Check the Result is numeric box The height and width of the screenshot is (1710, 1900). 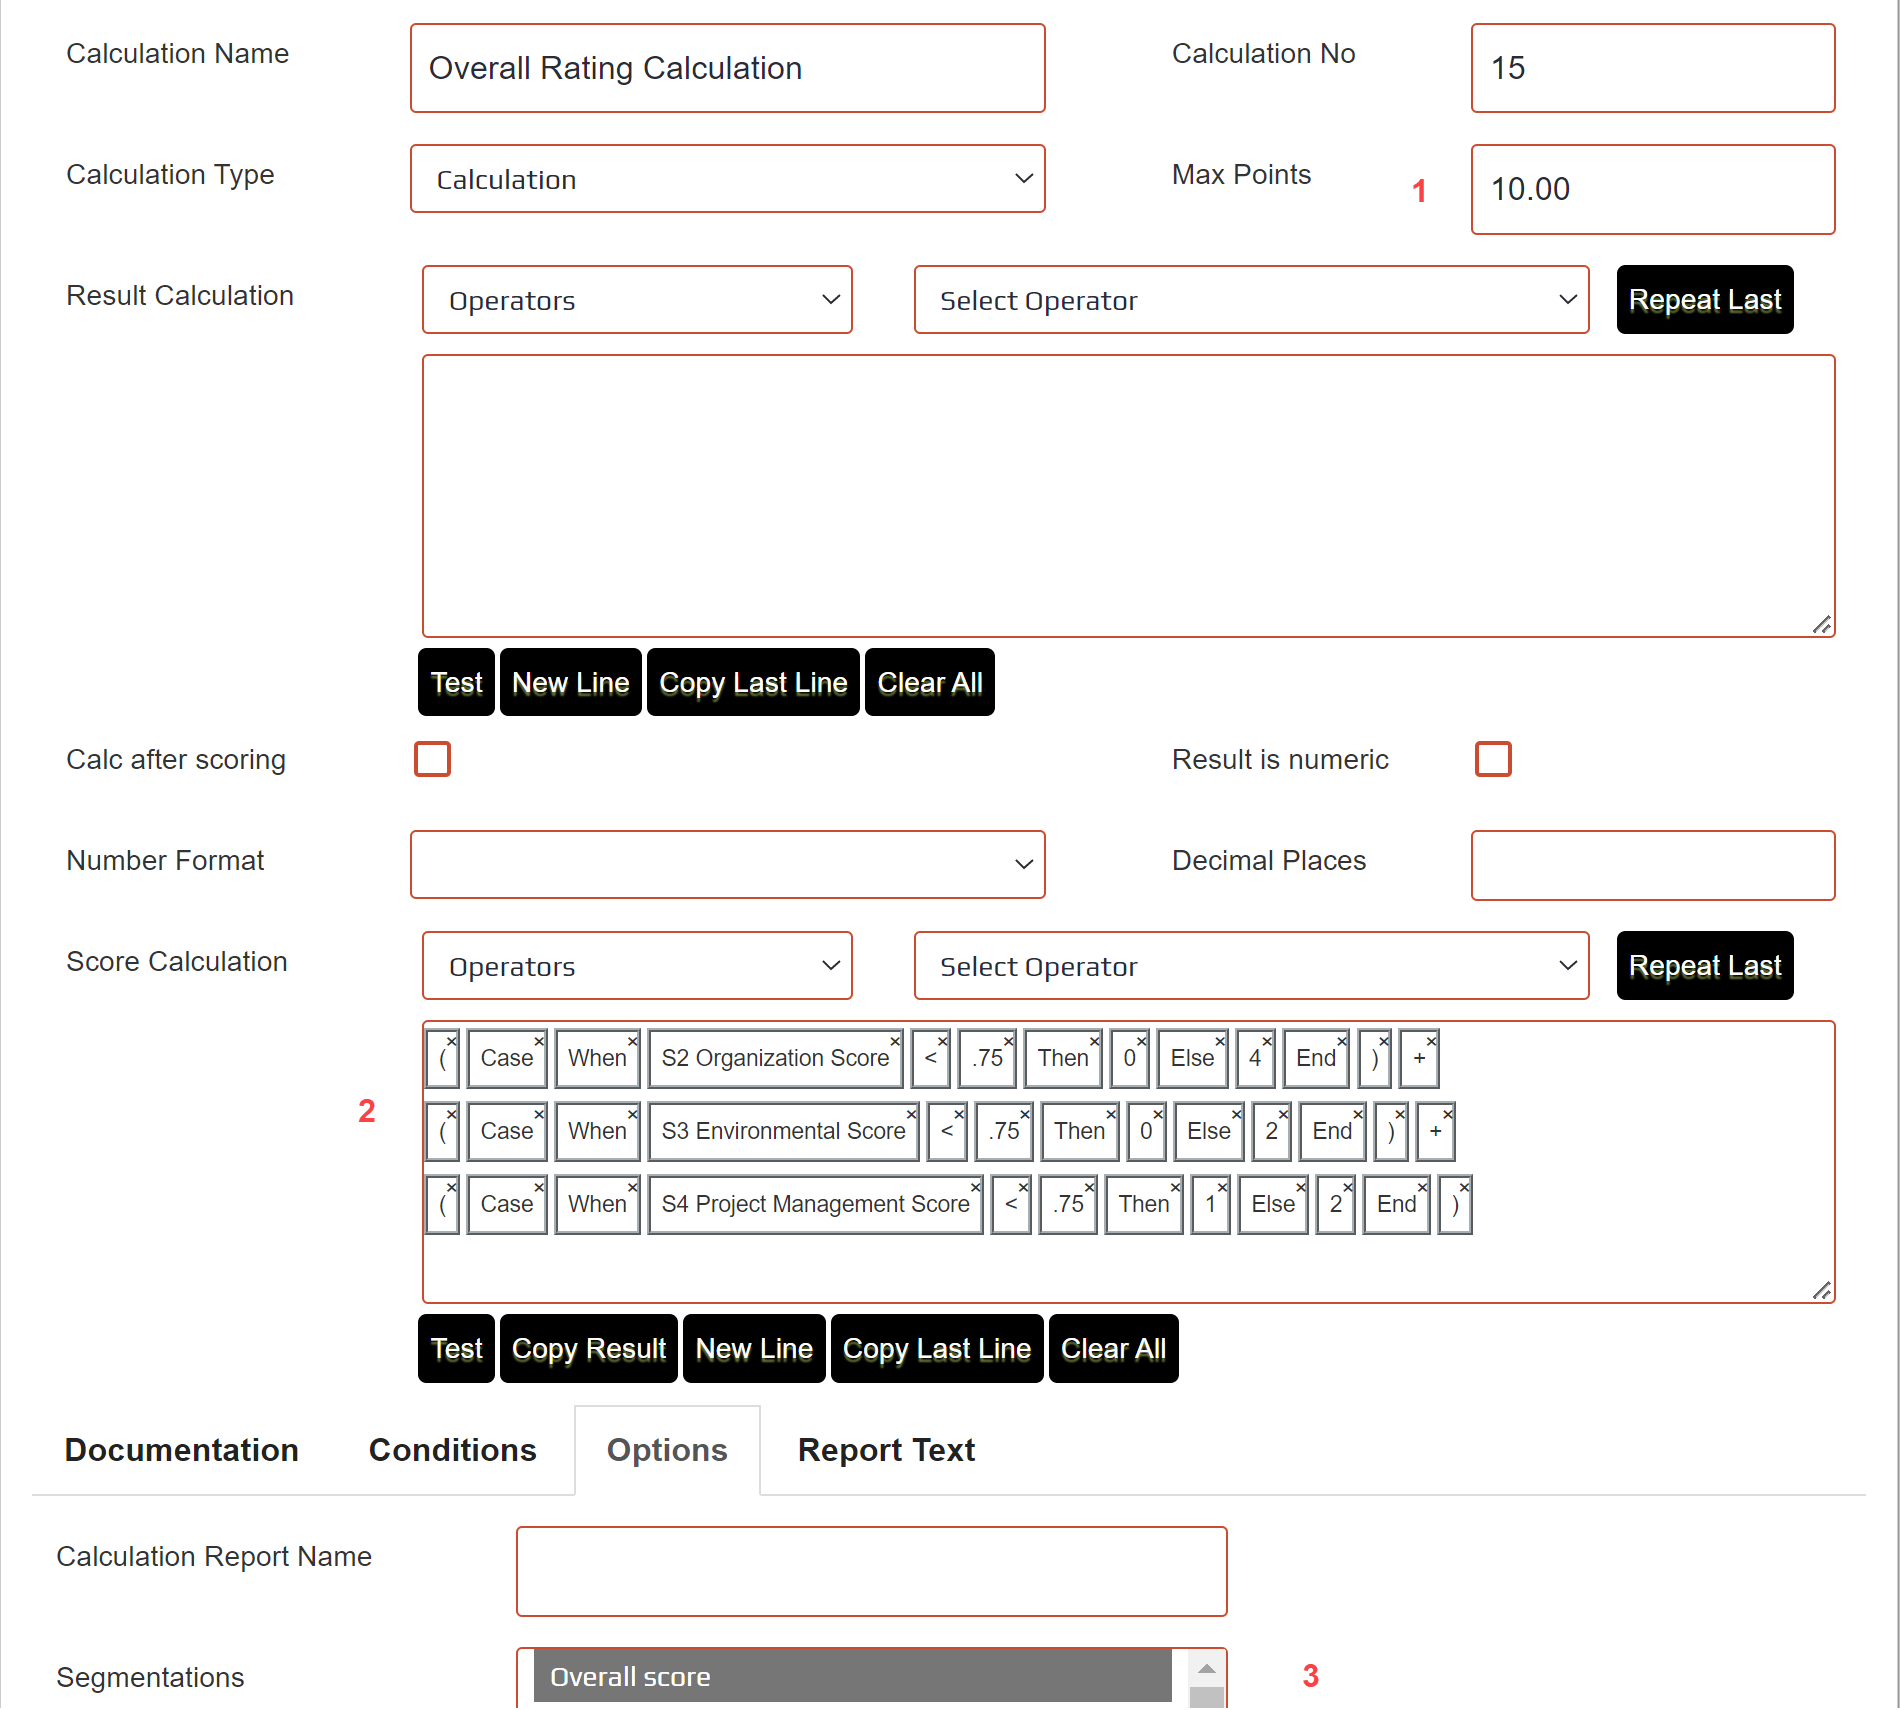(1492, 759)
